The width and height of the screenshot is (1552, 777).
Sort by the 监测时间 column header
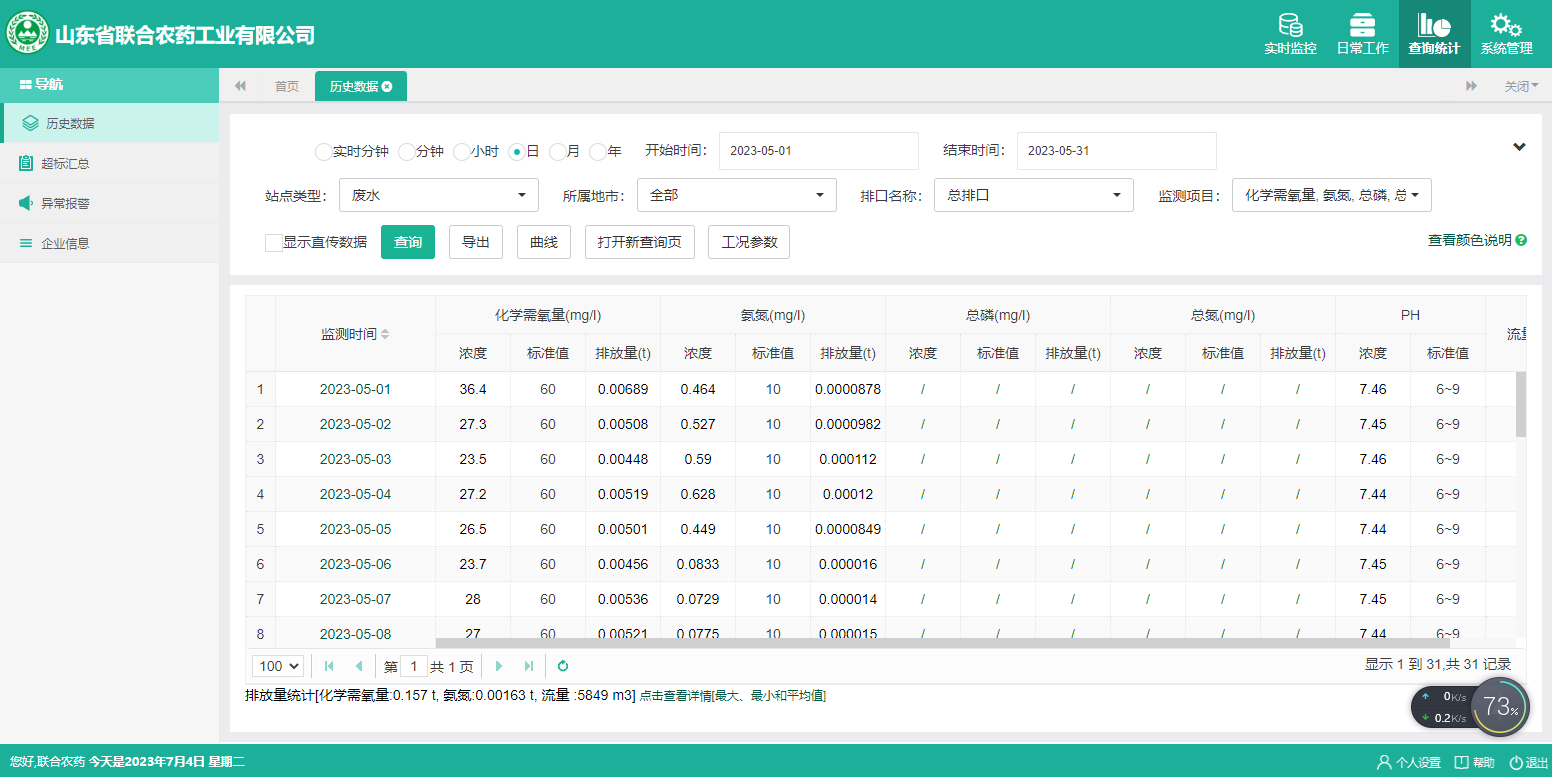click(x=355, y=334)
